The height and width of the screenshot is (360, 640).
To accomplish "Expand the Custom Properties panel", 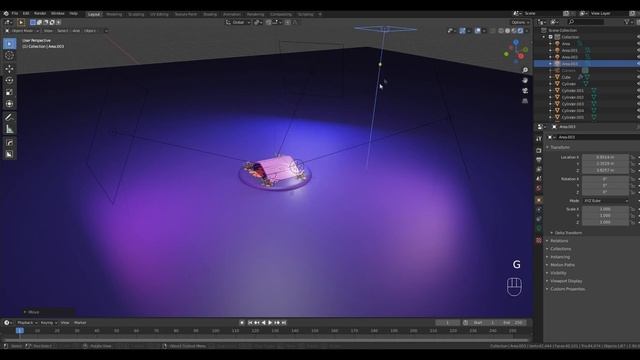I will [x=567, y=289].
